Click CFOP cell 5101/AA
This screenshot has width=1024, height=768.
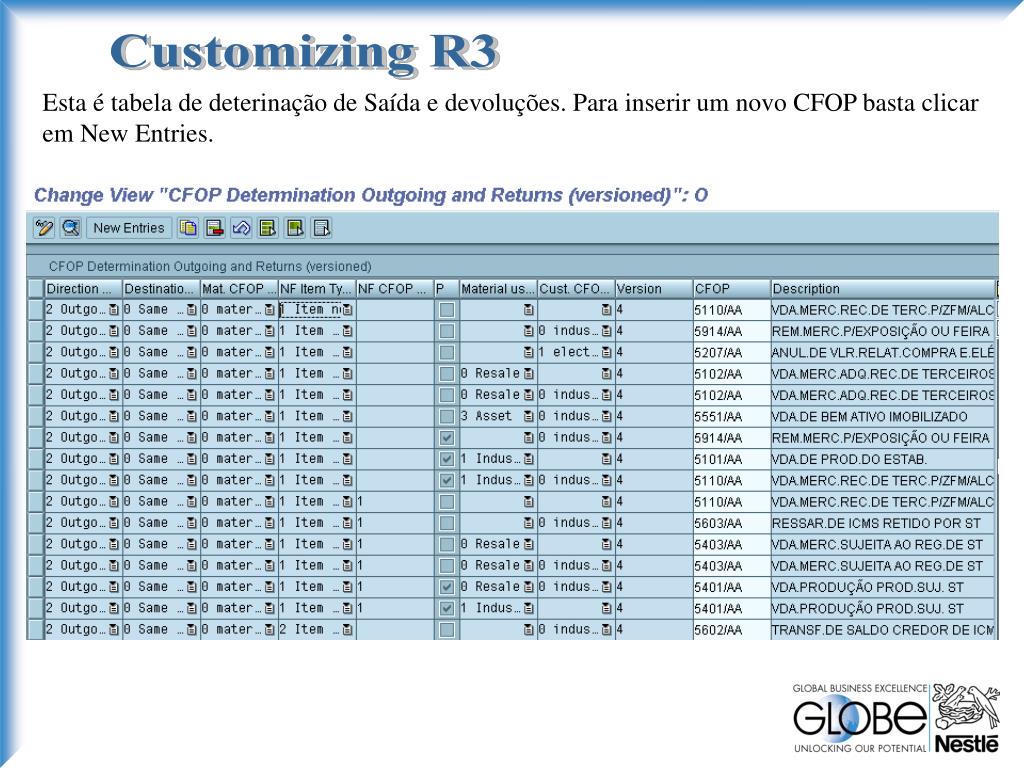[731, 459]
